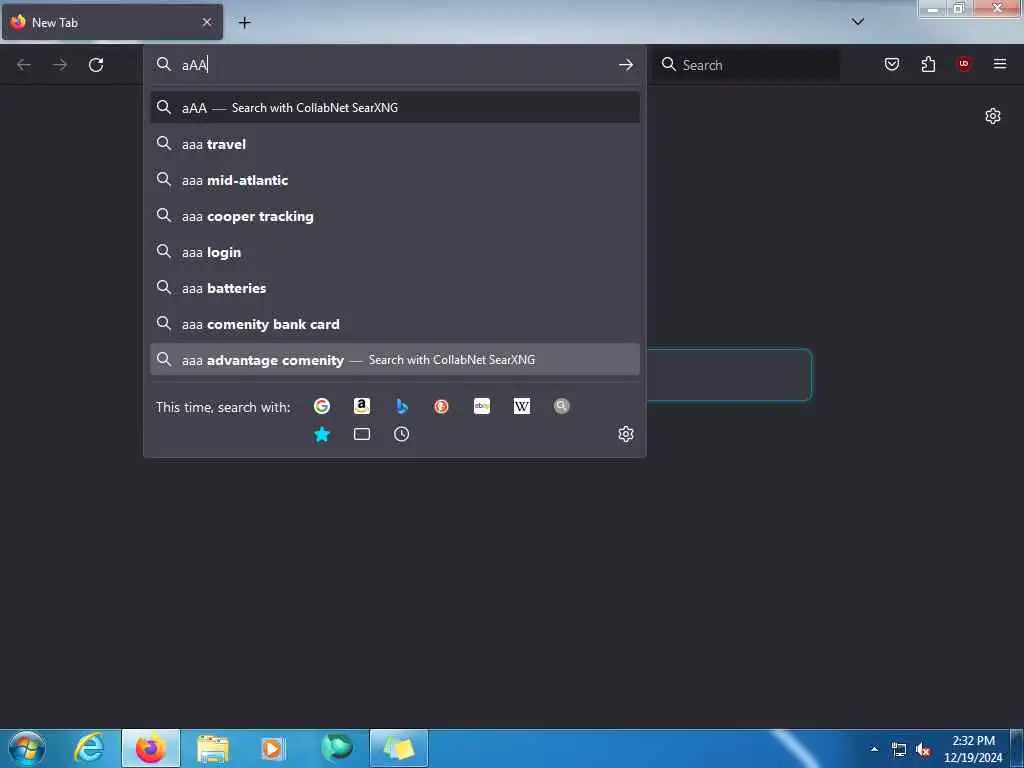Choose suggestion 'aaa mid-atlantic'
Image resolution: width=1024 pixels, height=768 pixels.
[395, 180]
